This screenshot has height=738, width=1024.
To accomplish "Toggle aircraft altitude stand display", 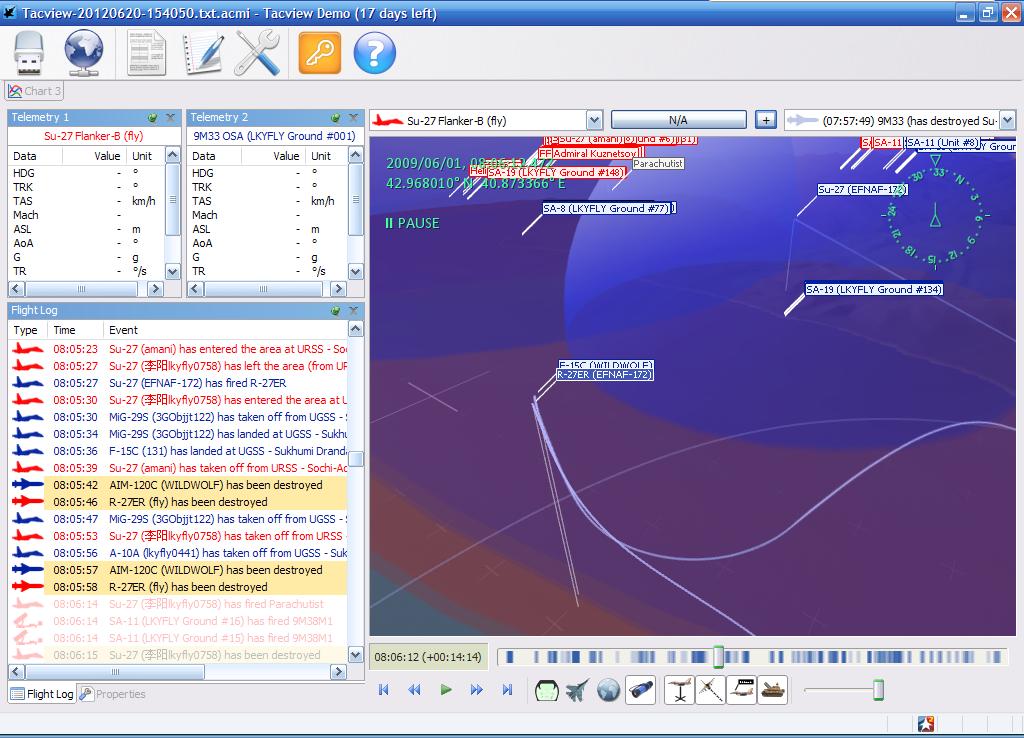I will point(679,690).
